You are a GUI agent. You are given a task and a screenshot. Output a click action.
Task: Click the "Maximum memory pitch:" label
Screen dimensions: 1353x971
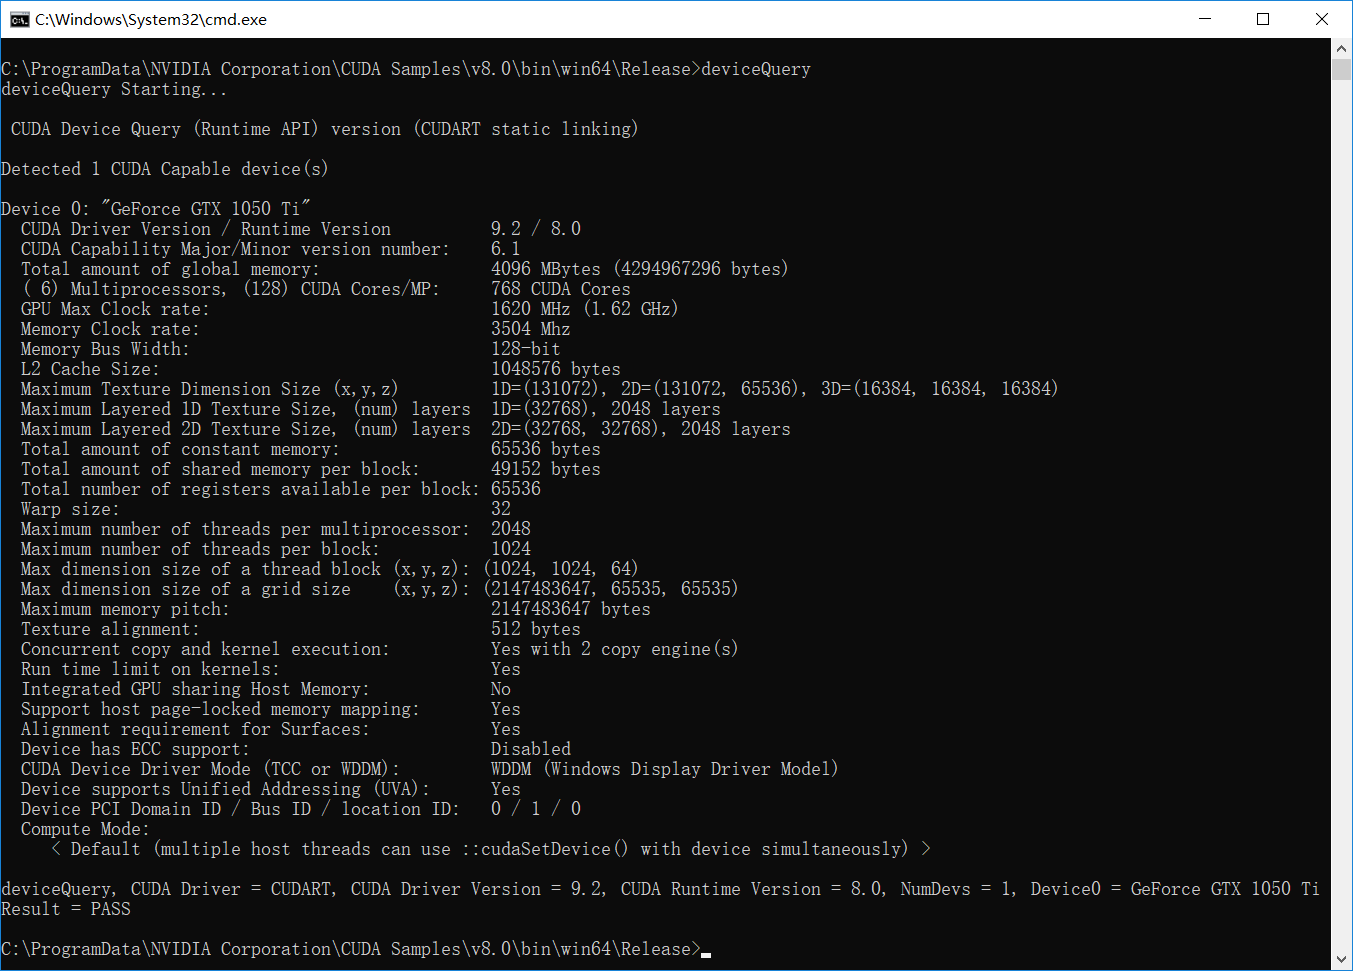click(125, 609)
